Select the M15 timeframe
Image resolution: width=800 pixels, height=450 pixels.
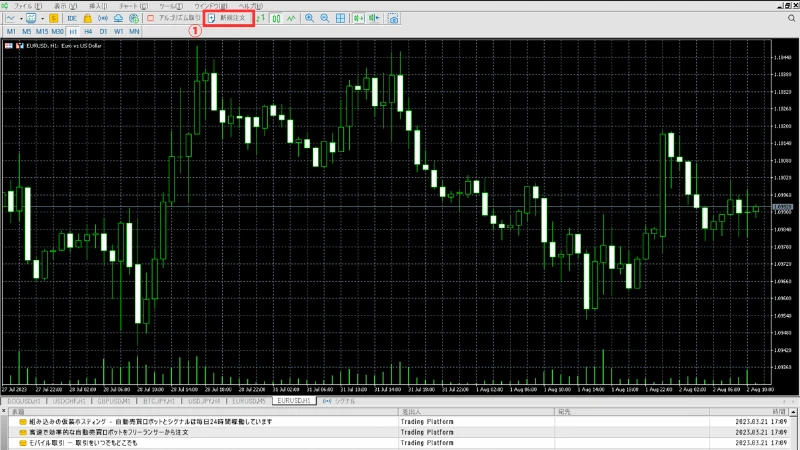42,32
